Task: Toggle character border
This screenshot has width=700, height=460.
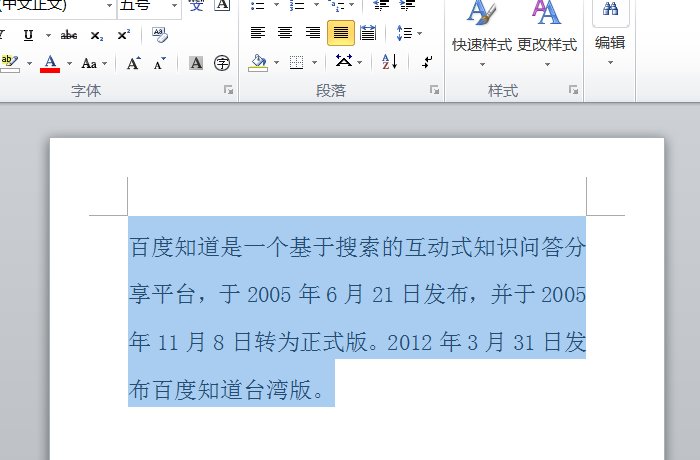Action: pos(222,5)
